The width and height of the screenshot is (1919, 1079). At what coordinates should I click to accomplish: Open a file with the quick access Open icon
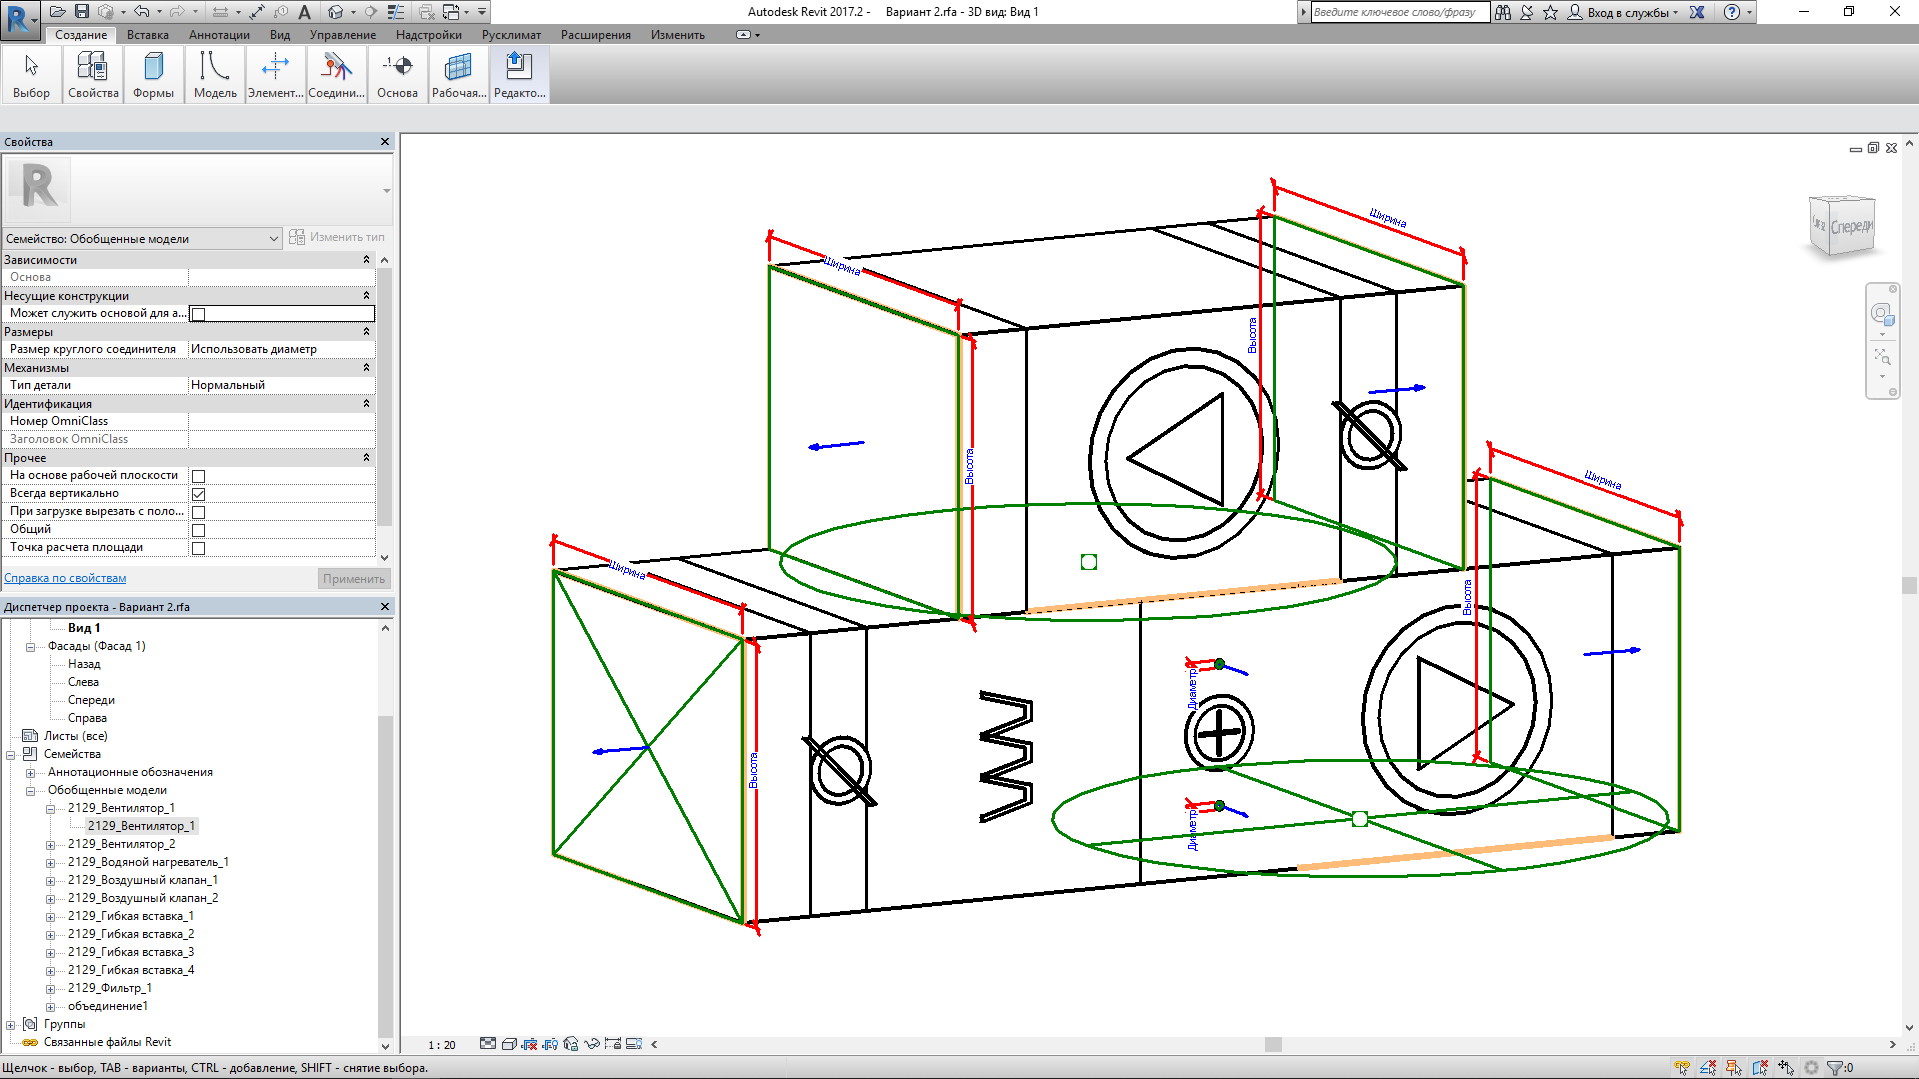click(57, 12)
